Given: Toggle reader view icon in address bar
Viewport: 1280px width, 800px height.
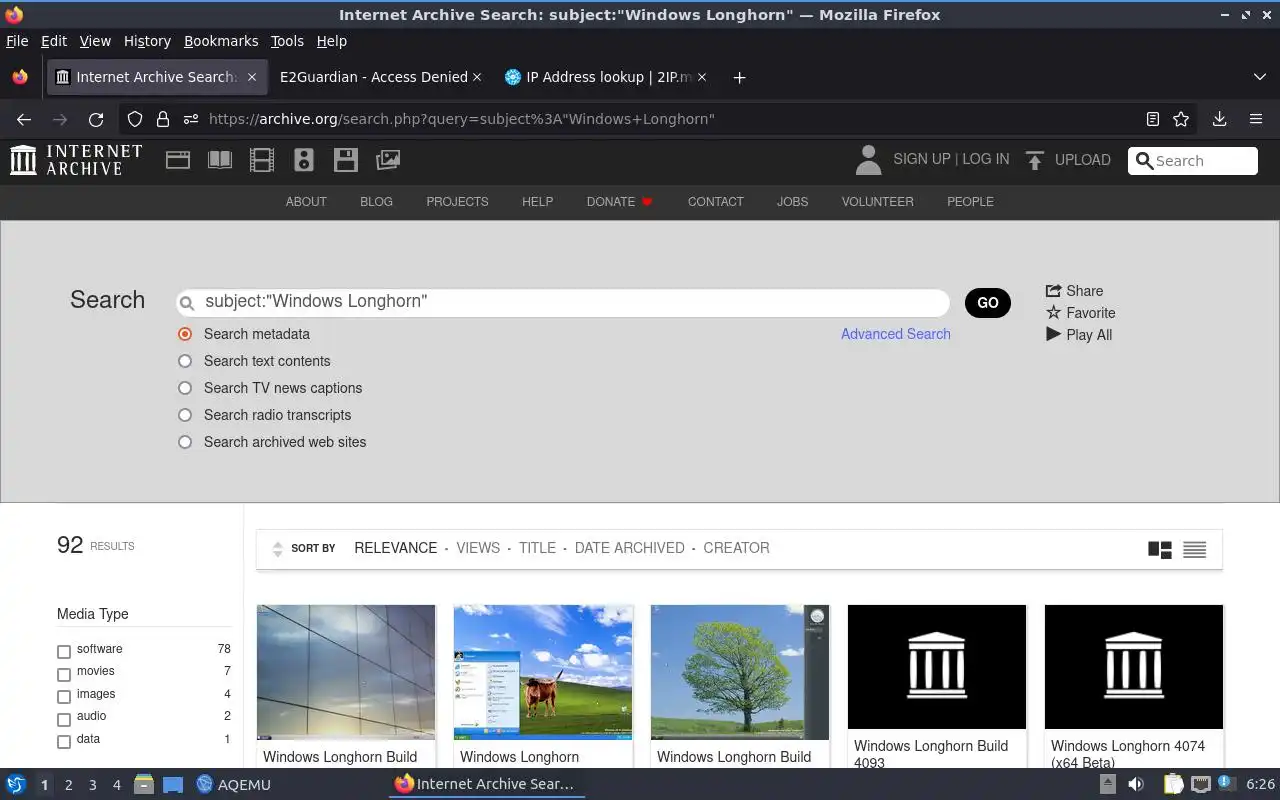Looking at the screenshot, I should [x=1153, y=119].
